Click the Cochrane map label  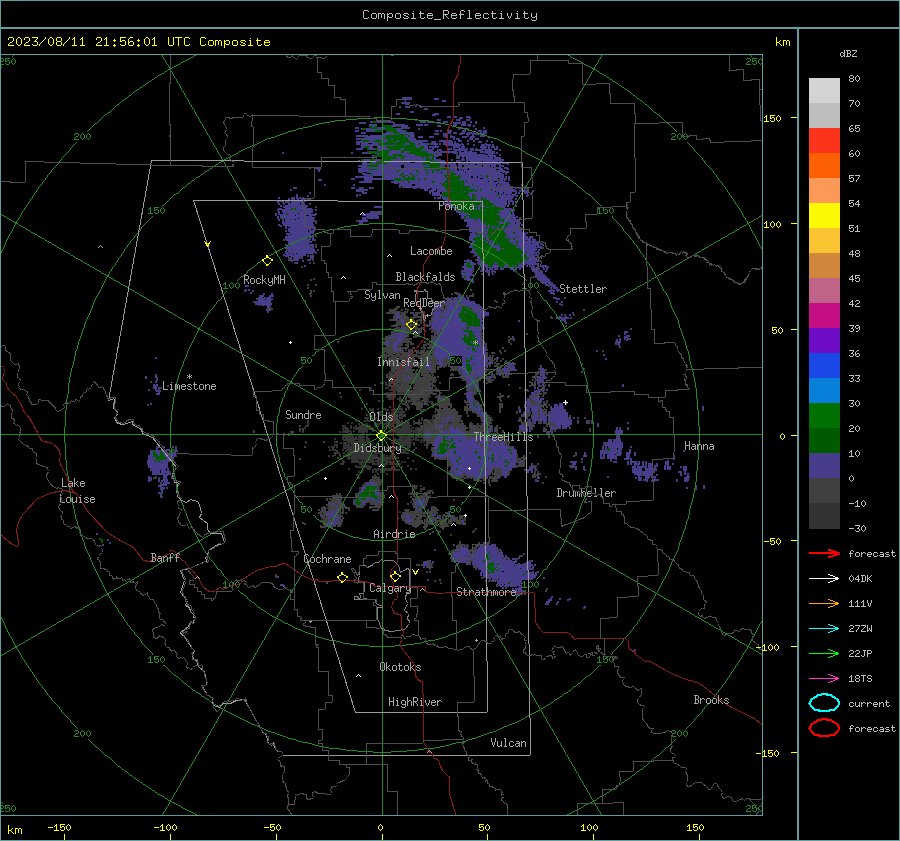click(x=327, y=559)
